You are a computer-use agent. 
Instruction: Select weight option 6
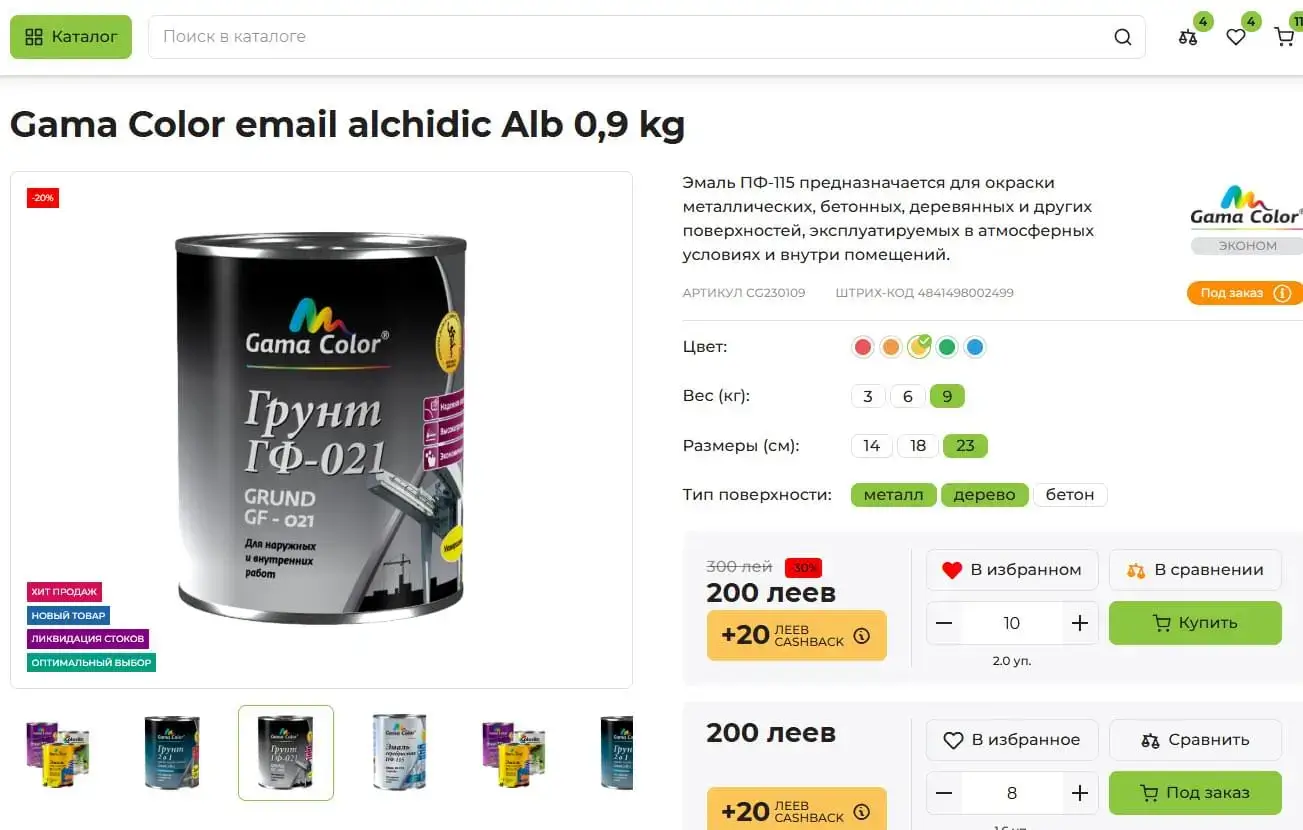point(908,396)
